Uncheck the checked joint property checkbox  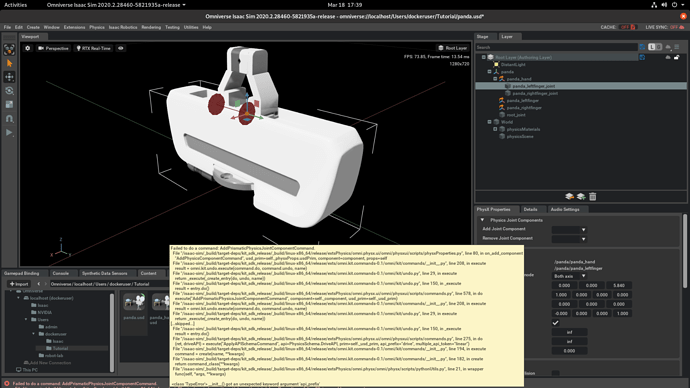[x=555, y=323]
